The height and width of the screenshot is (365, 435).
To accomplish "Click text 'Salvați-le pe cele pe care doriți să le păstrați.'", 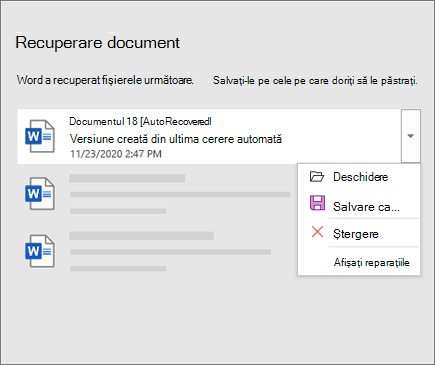I will click(315, 81).
